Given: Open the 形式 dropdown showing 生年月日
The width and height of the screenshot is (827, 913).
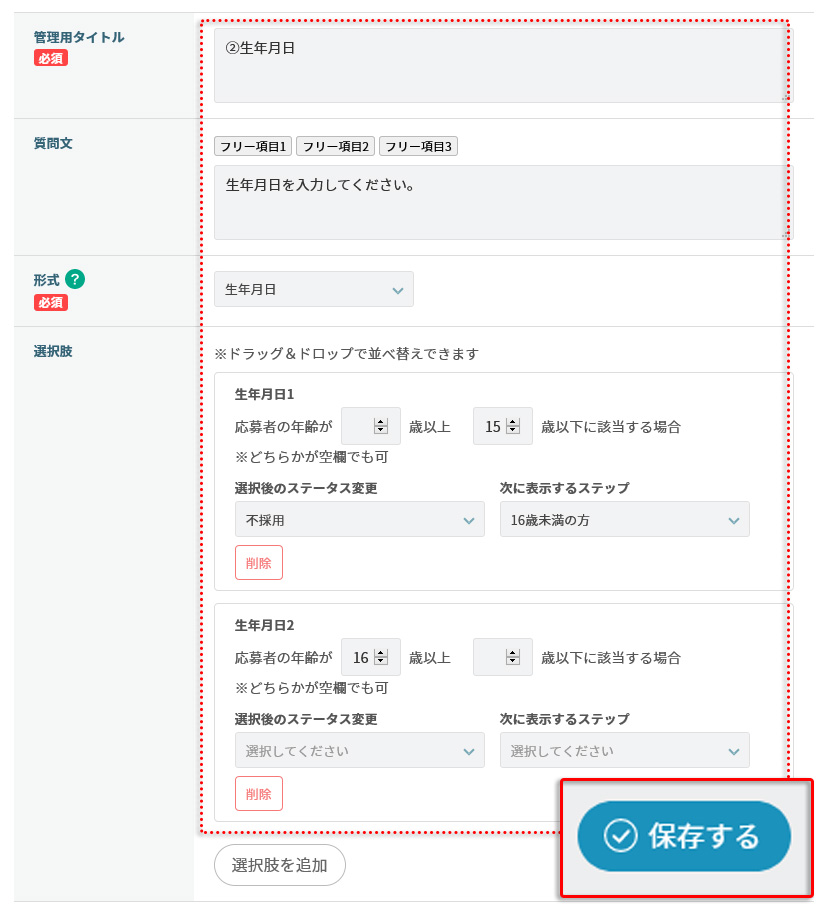Looking at the screenshot, I should click(x=313, y=290).
